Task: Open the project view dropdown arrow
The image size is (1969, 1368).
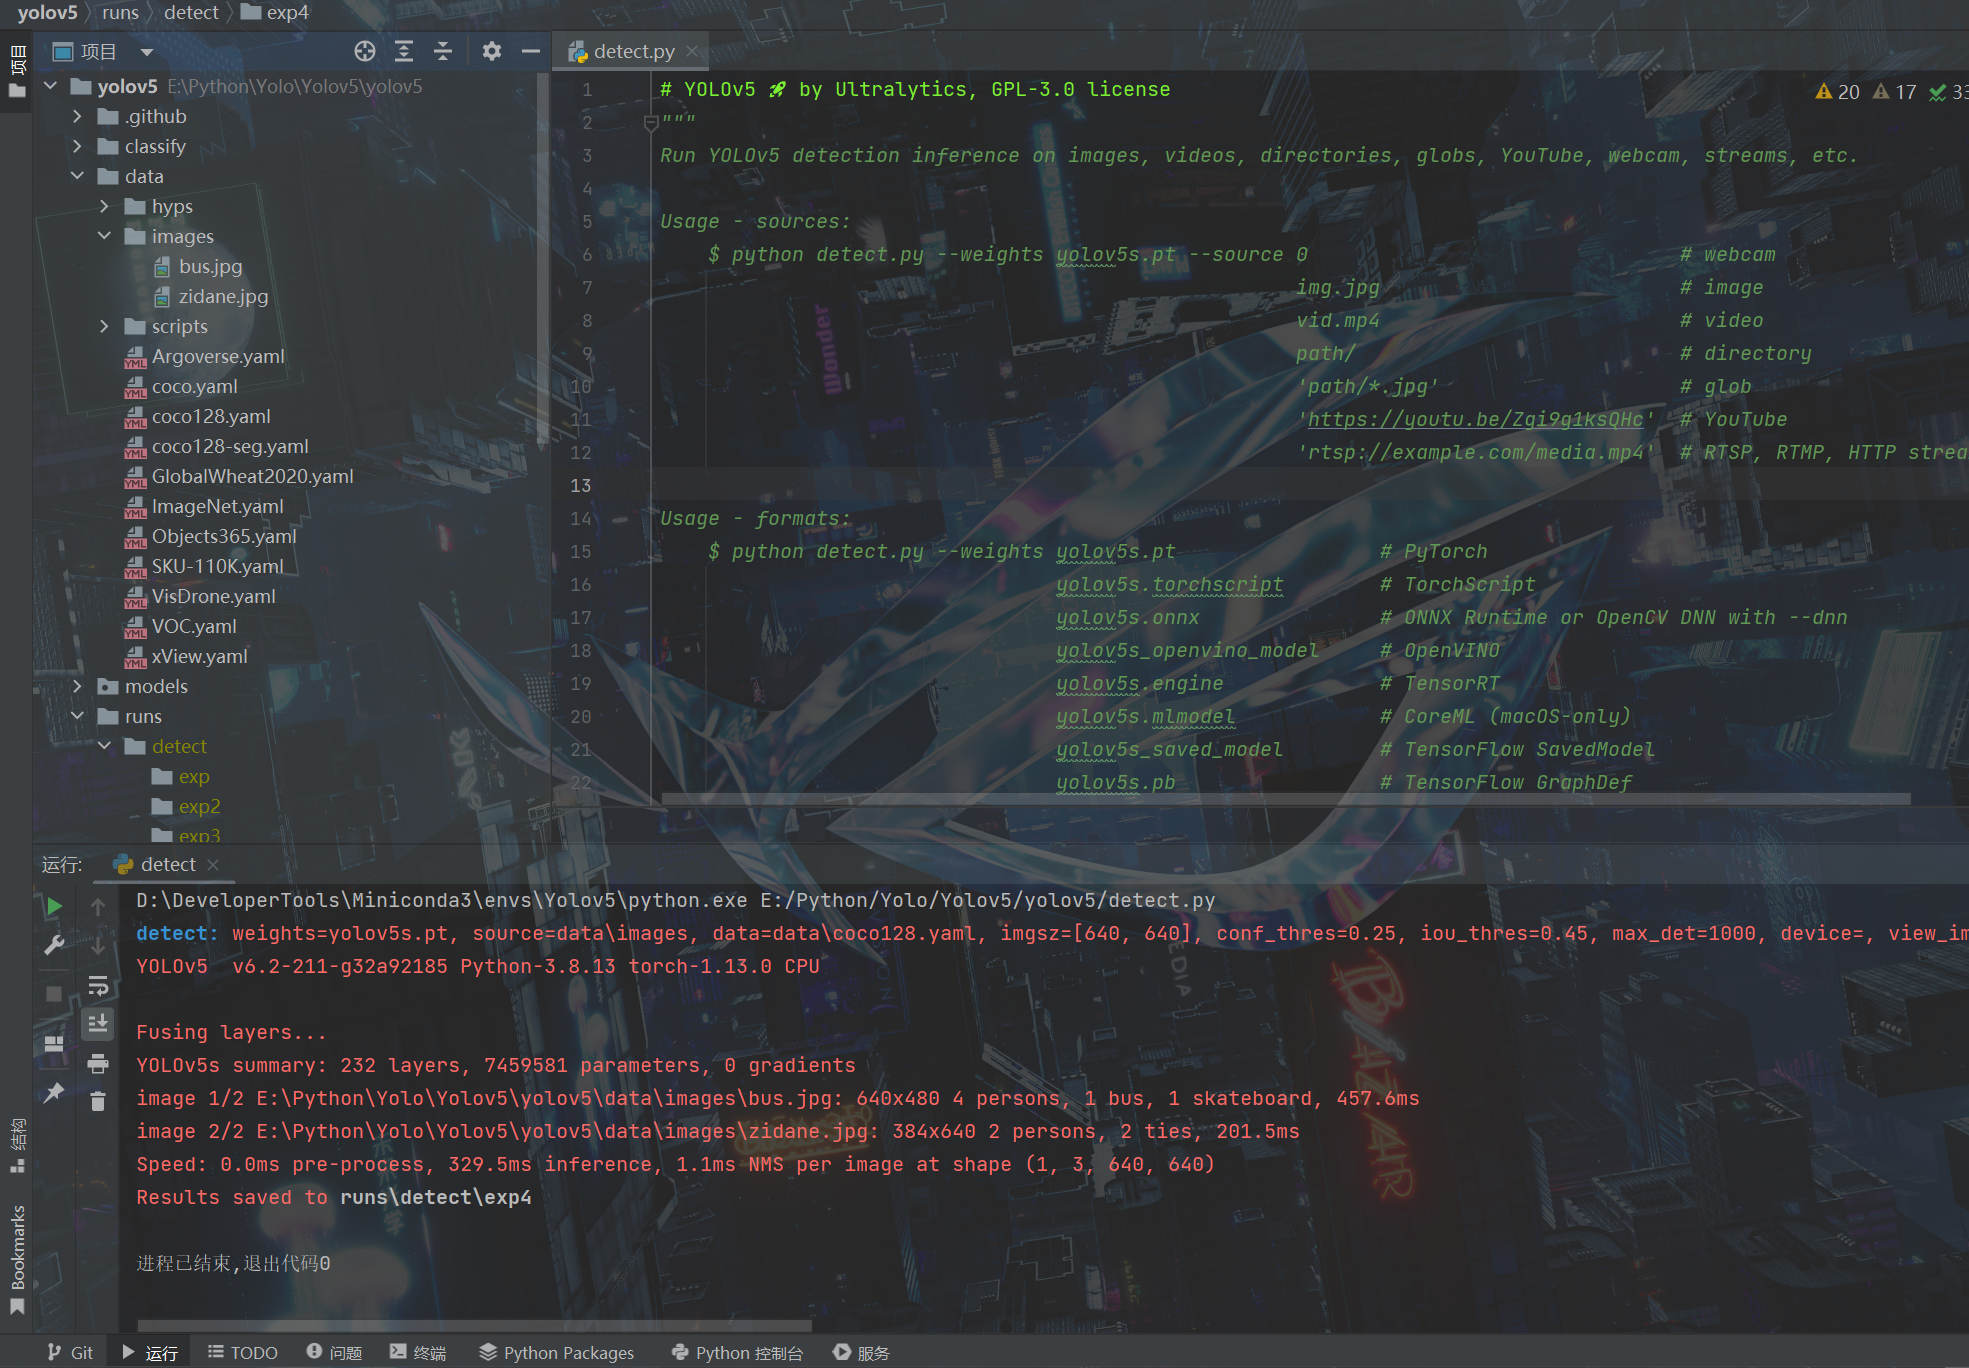Action: coord(147,52)
